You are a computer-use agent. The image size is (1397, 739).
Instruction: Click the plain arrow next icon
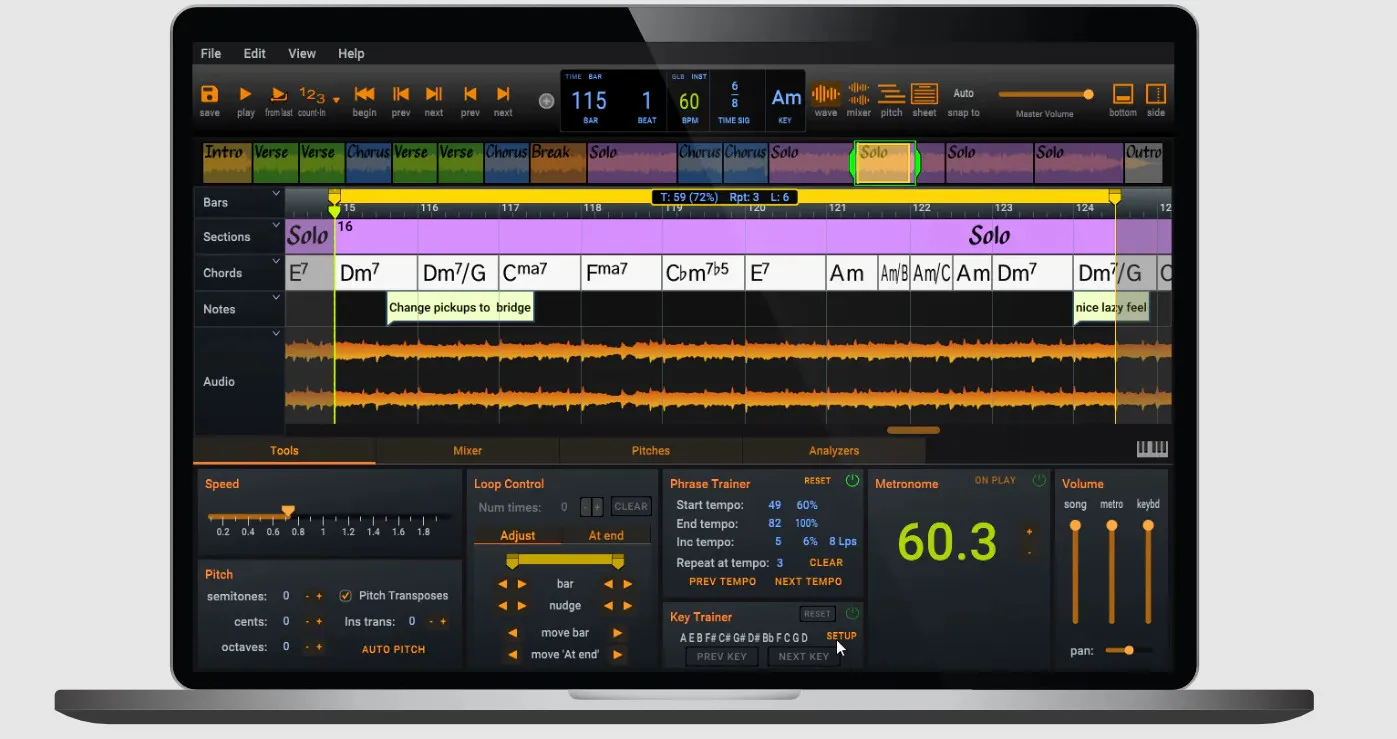[503, 94]
